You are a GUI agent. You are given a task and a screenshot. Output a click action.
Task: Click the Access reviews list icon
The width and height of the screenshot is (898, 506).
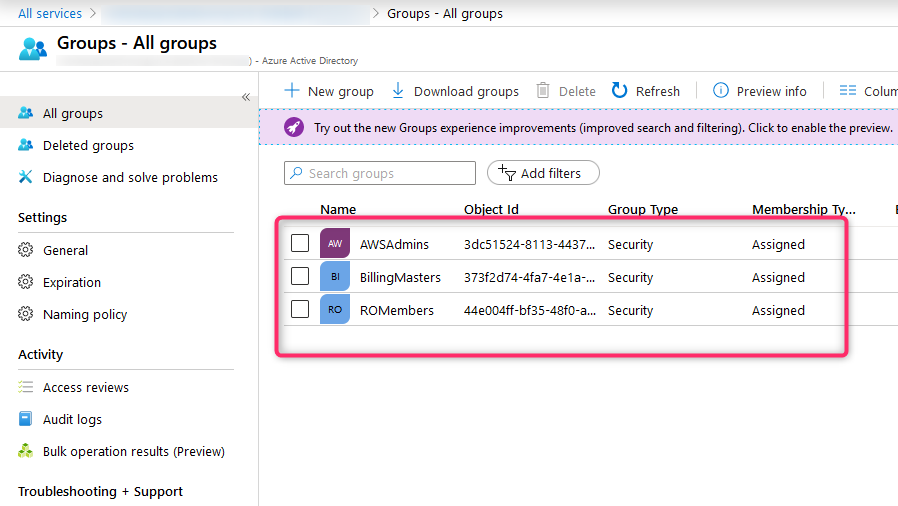(25, 387)
